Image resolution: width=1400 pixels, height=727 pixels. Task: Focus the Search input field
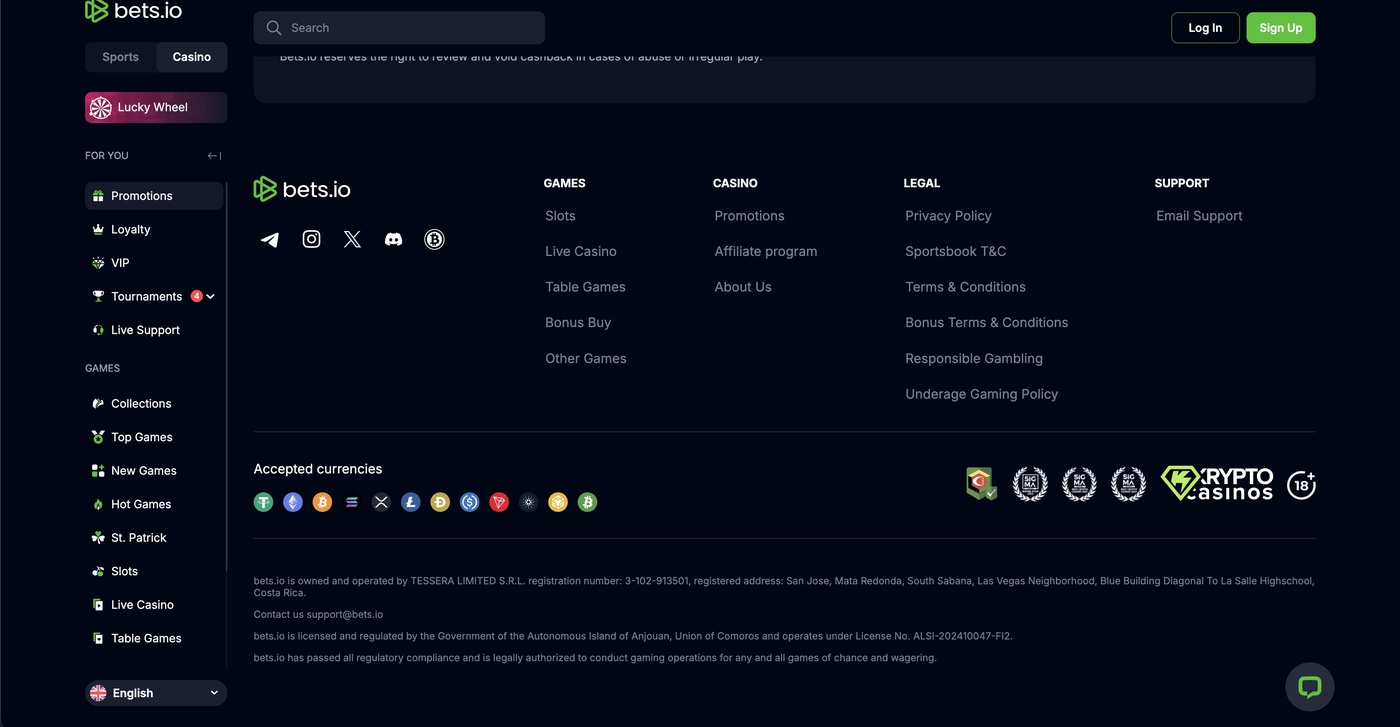399,28
